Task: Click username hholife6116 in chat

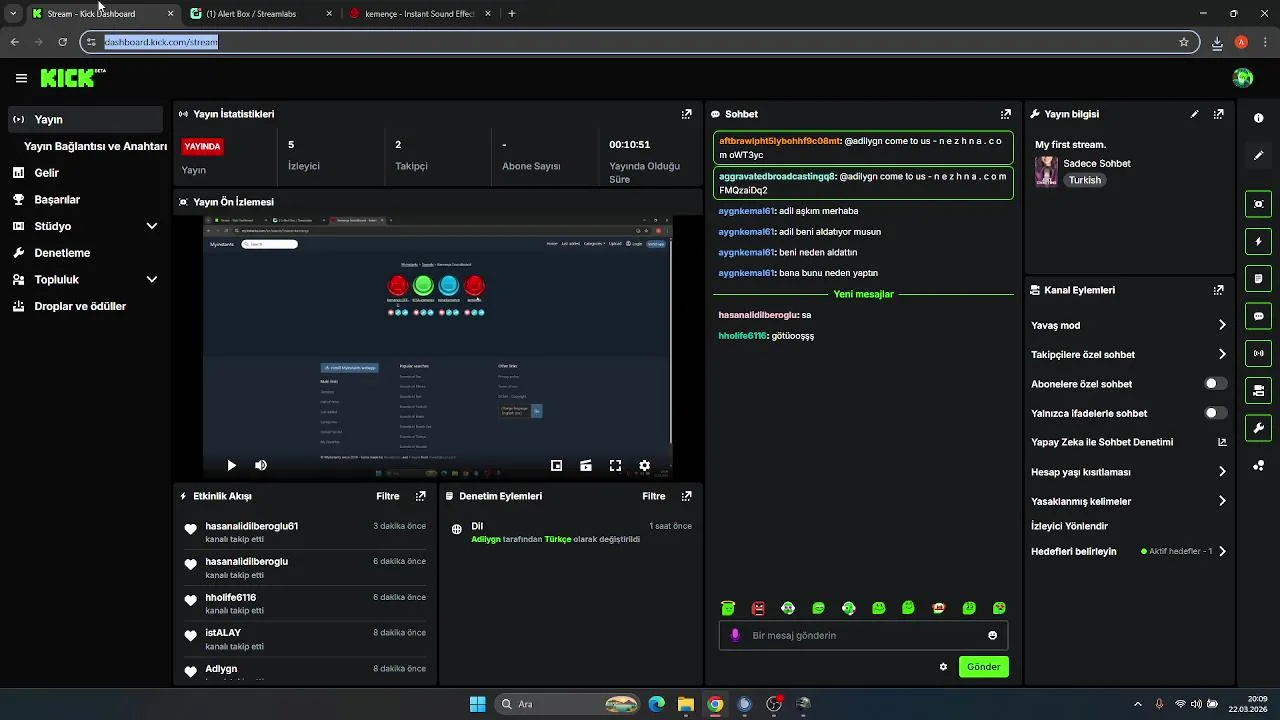Action: 742,336
